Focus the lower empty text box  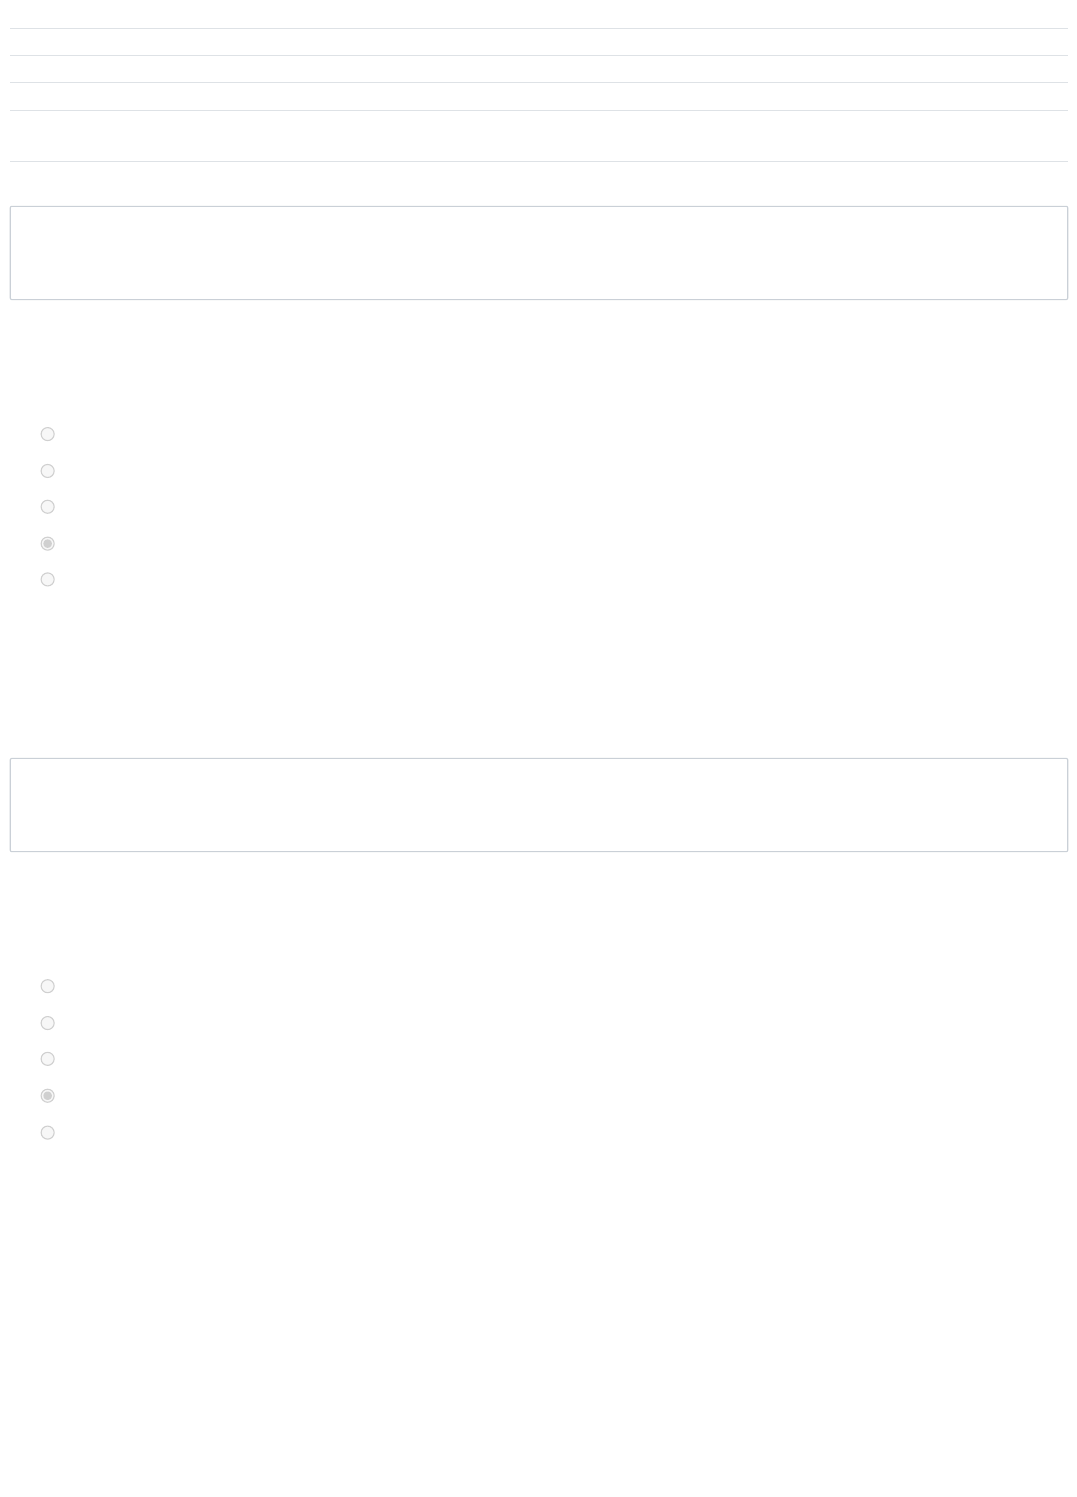[x=538, y=805]
